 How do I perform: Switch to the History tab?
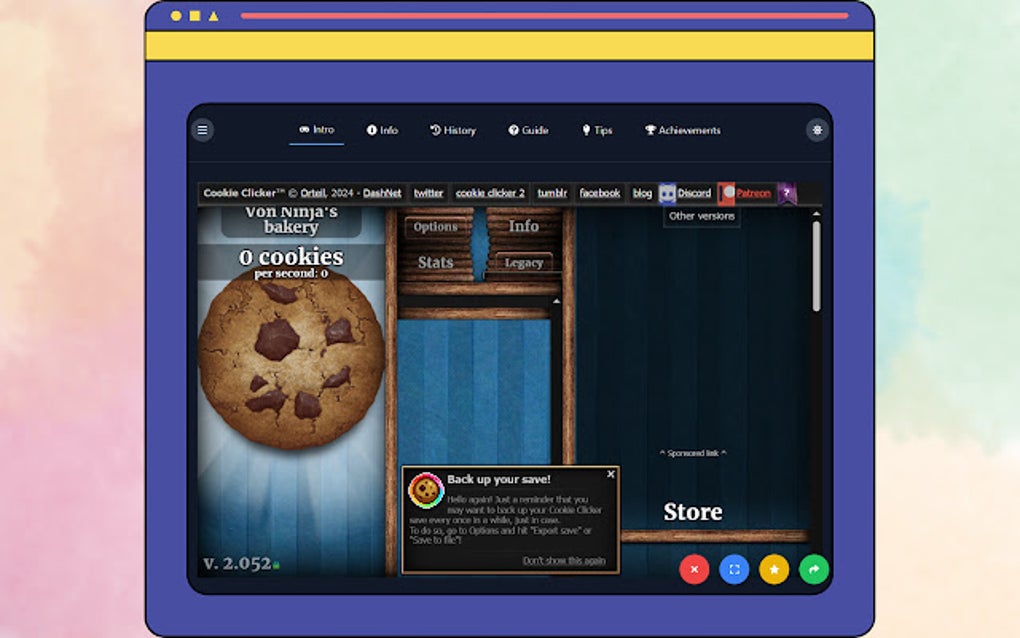pos(452,130)
